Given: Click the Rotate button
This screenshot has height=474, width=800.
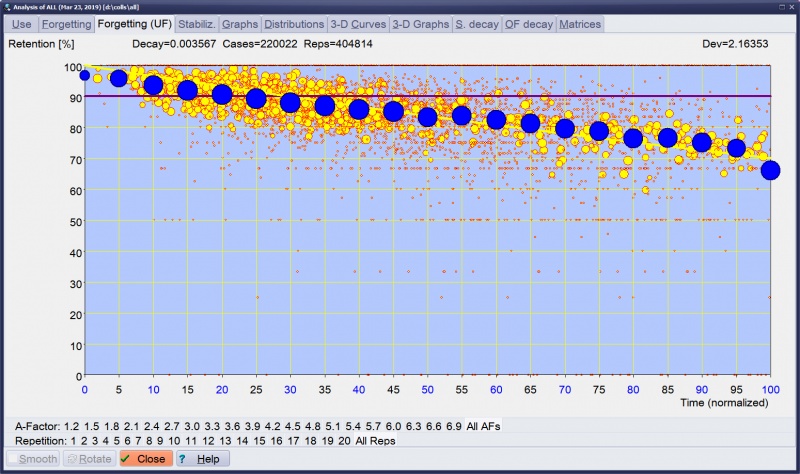Looking at the screenshot, I should [90, 459].
